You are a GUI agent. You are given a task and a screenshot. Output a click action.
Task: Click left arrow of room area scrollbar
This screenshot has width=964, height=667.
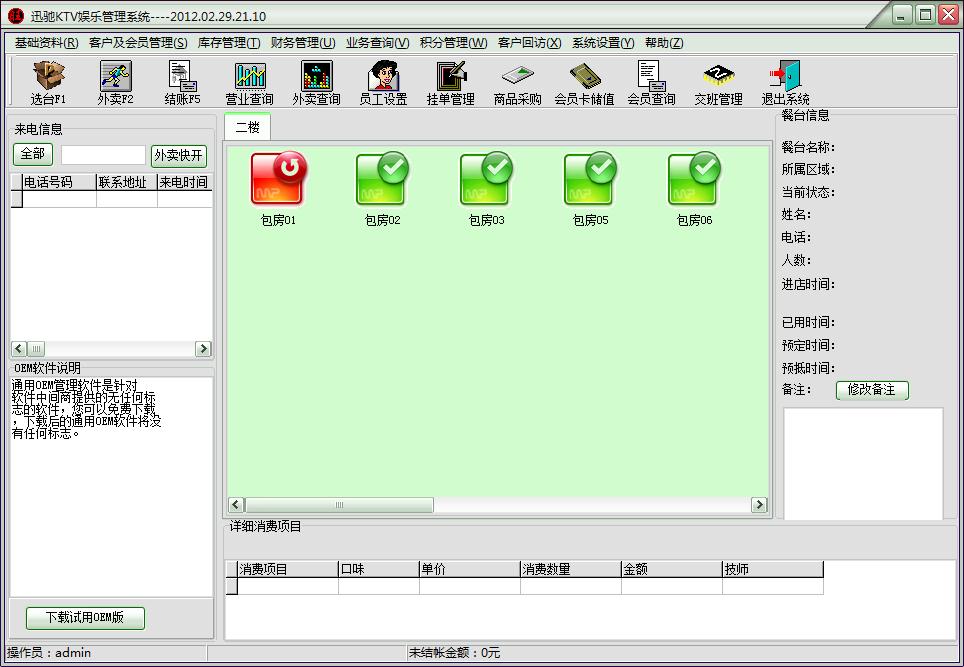(x=236, y=505)
